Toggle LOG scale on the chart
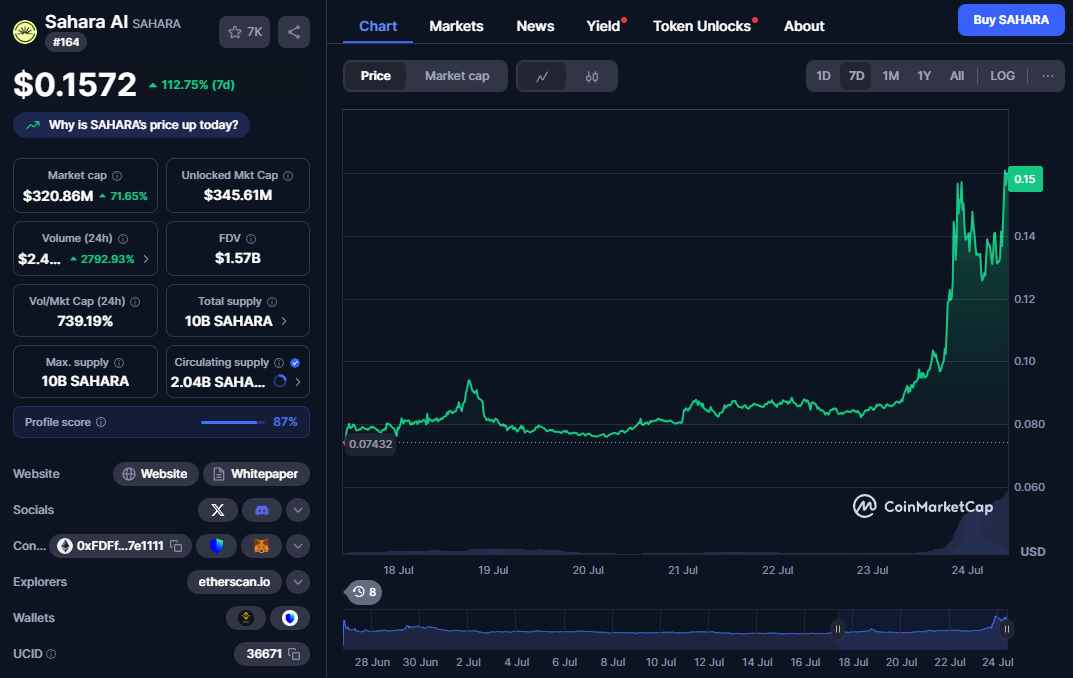This screenshot has height=678, width=1073. pos(1003,76)
